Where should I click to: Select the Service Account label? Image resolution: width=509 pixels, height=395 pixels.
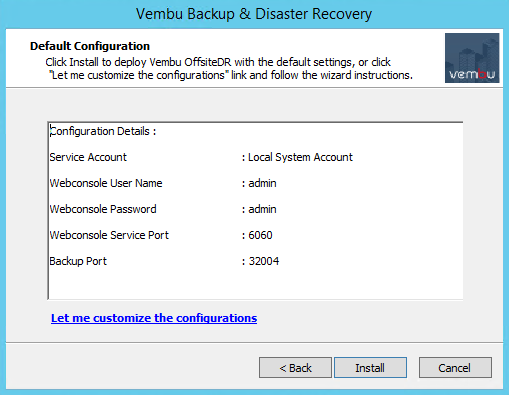(88, 157)
